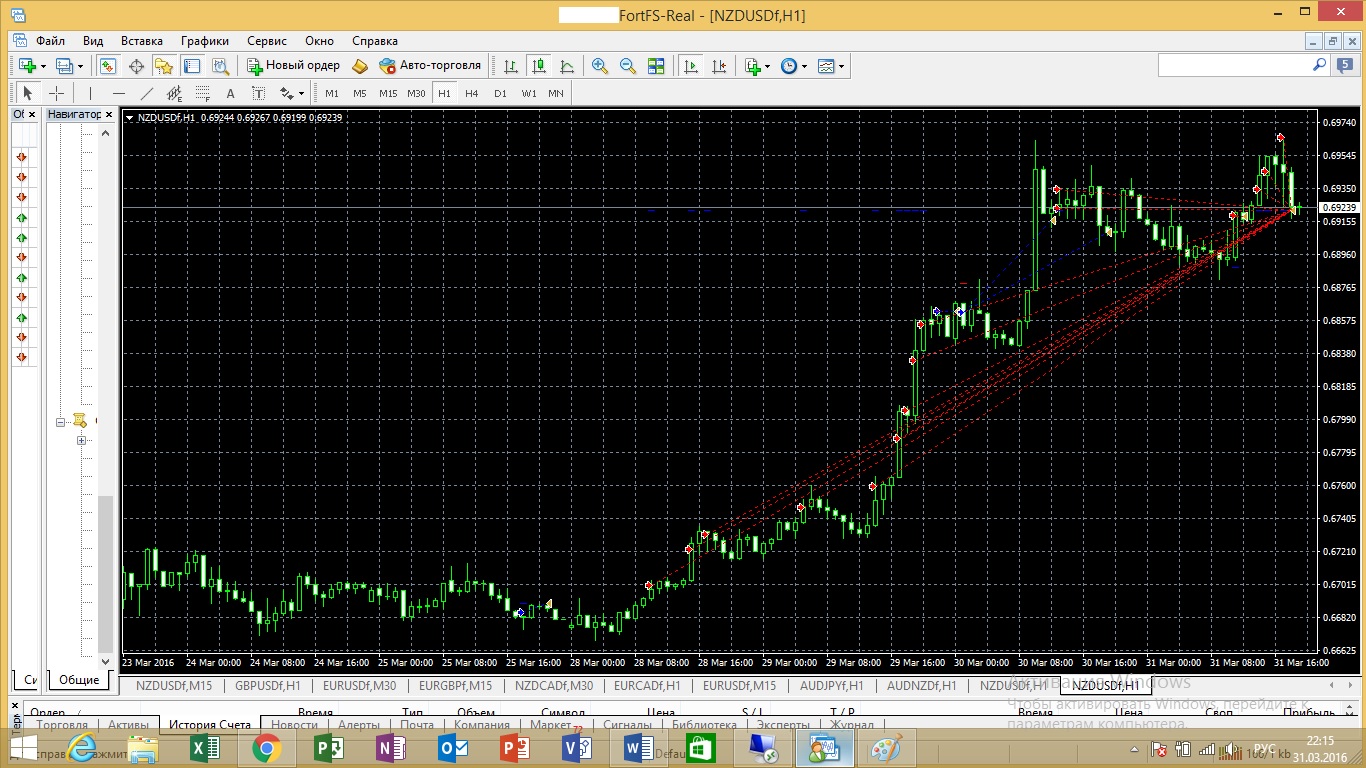Viewport: 1366px width, 768px height.
Task: Switch to AUDJPYf,H1 chart tab
Action: click(831, 686)
